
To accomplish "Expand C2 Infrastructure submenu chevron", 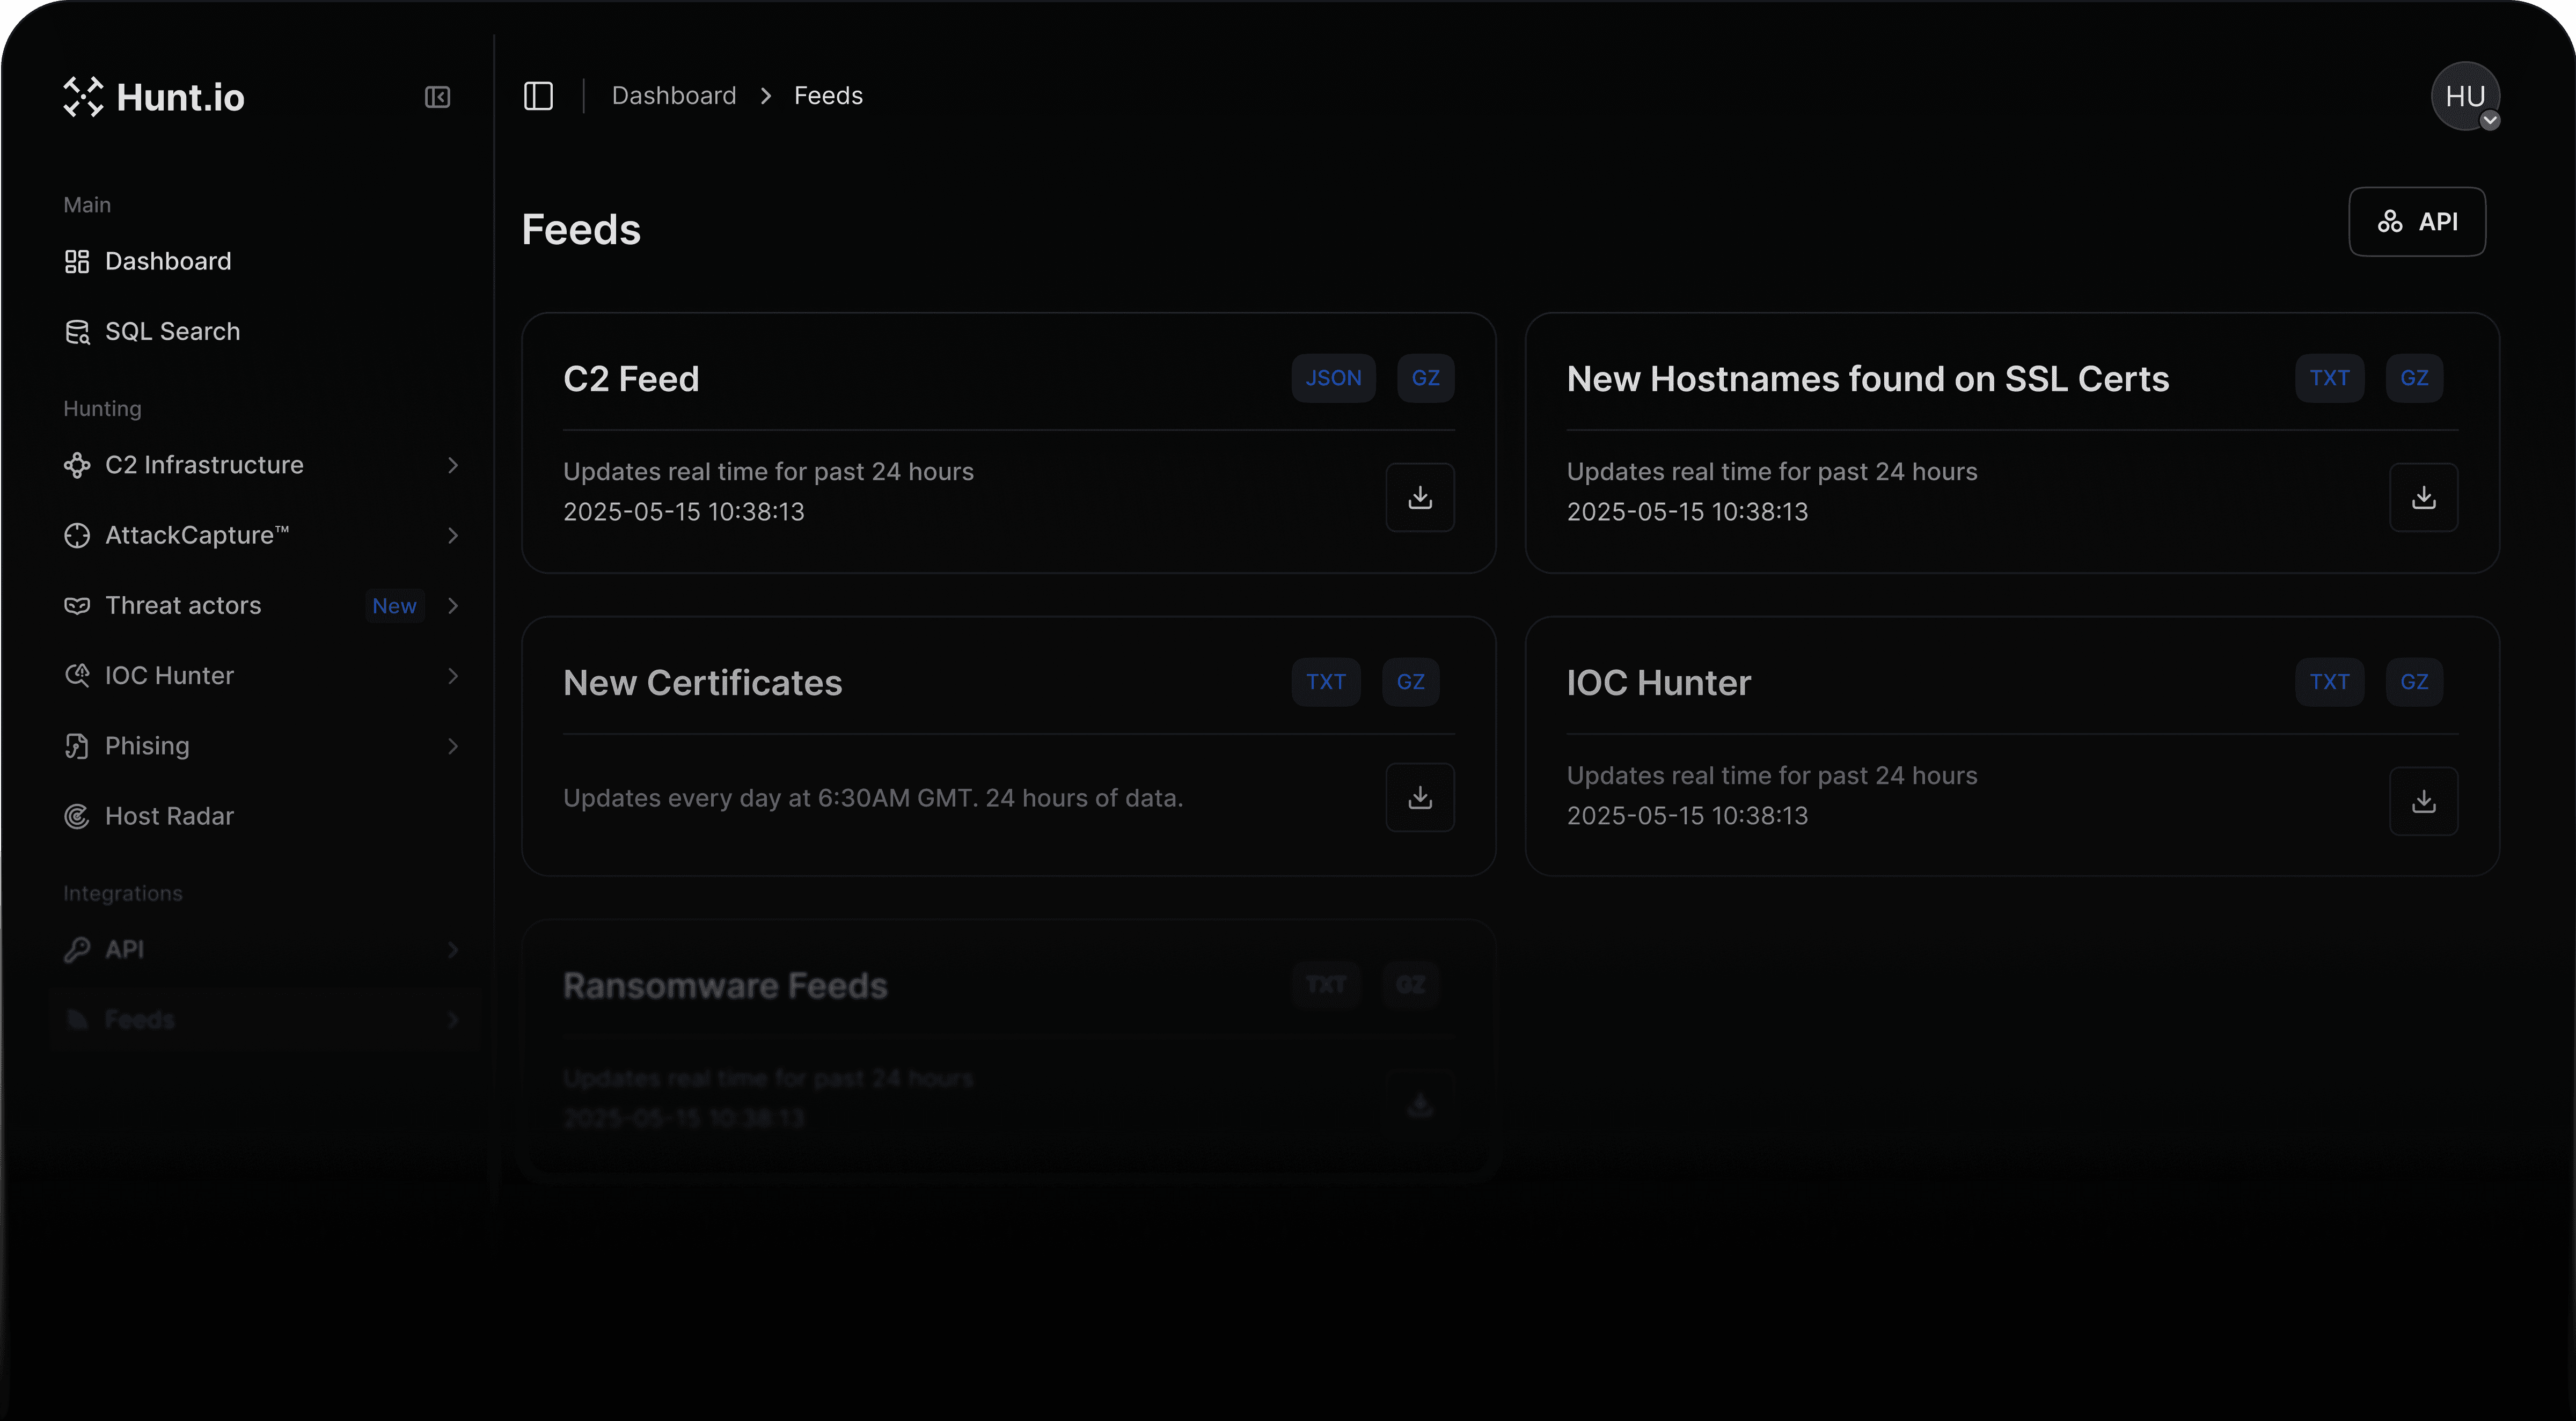I will [x=453, y=465].
